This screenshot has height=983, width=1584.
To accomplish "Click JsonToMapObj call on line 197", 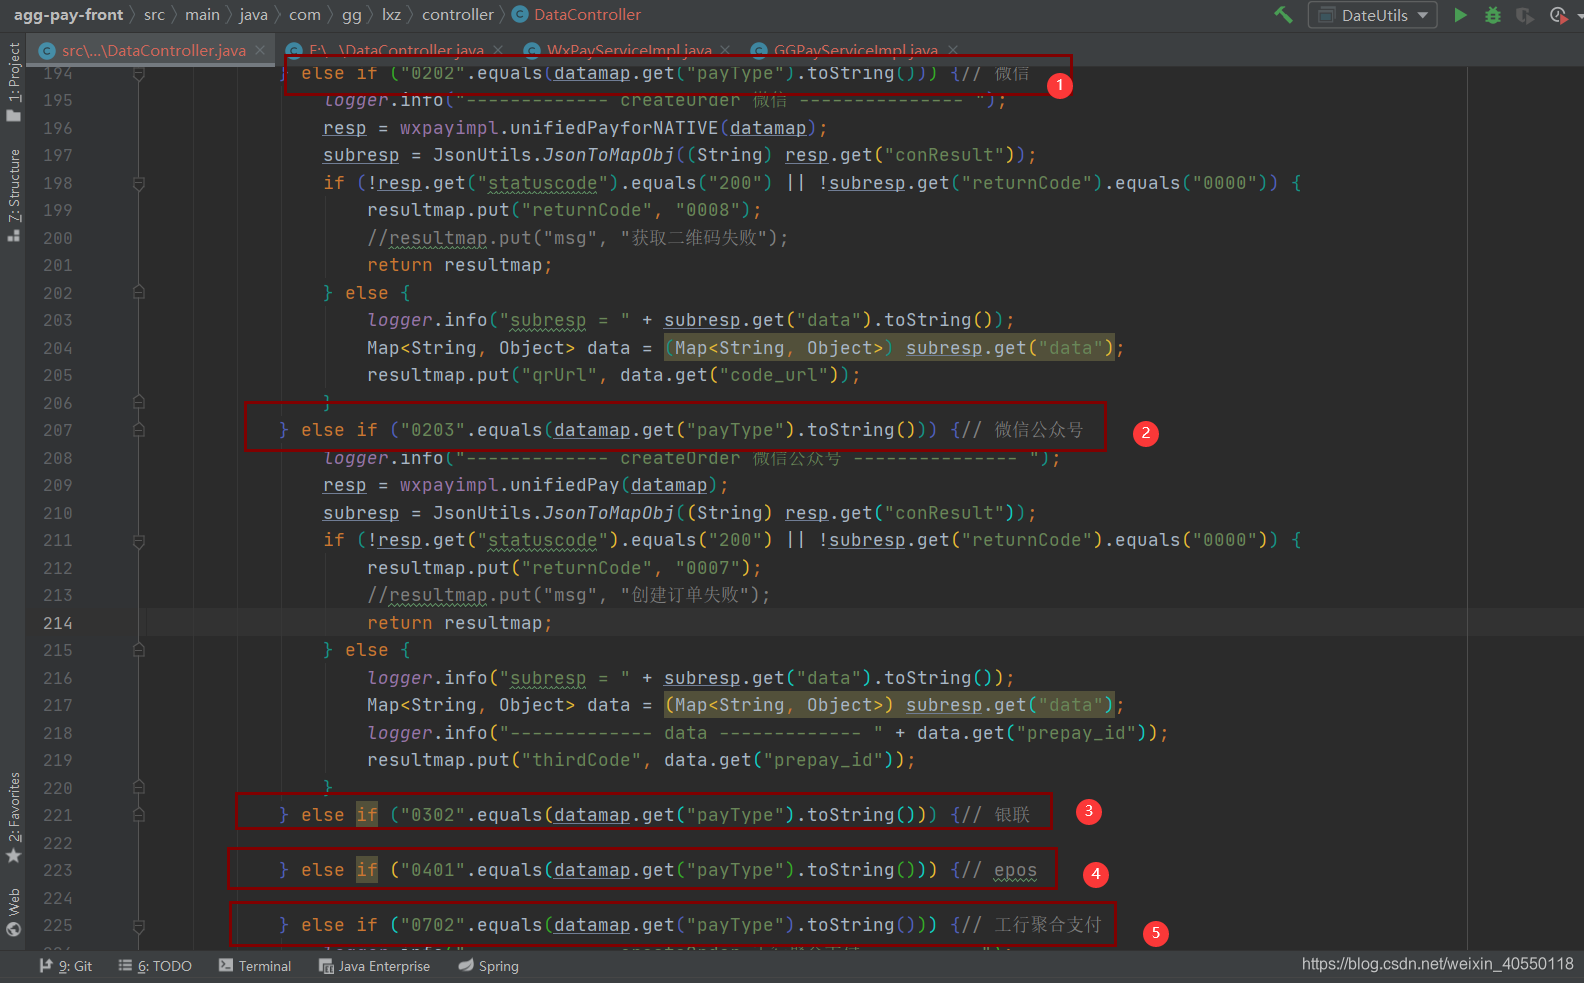I will (x=609, y=155).
